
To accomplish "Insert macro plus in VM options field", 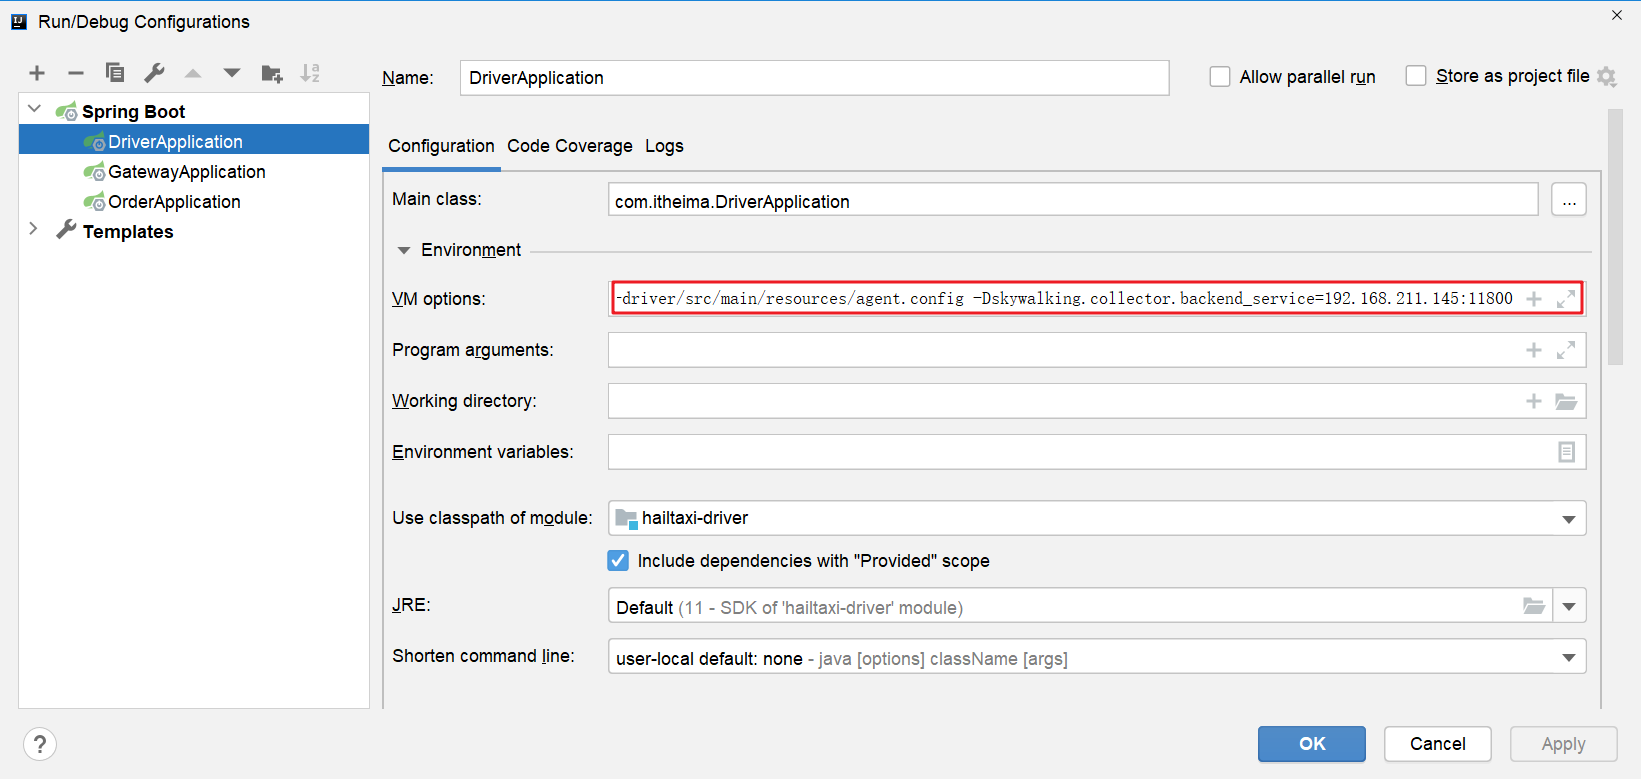I will pyautogui.click(x=1534, y=298).
